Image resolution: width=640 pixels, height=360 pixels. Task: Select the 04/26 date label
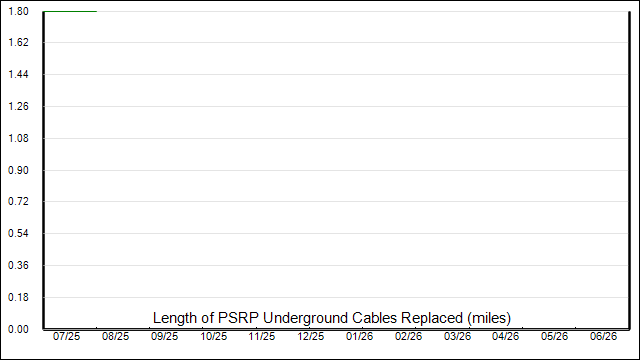(x=506, y=336)
